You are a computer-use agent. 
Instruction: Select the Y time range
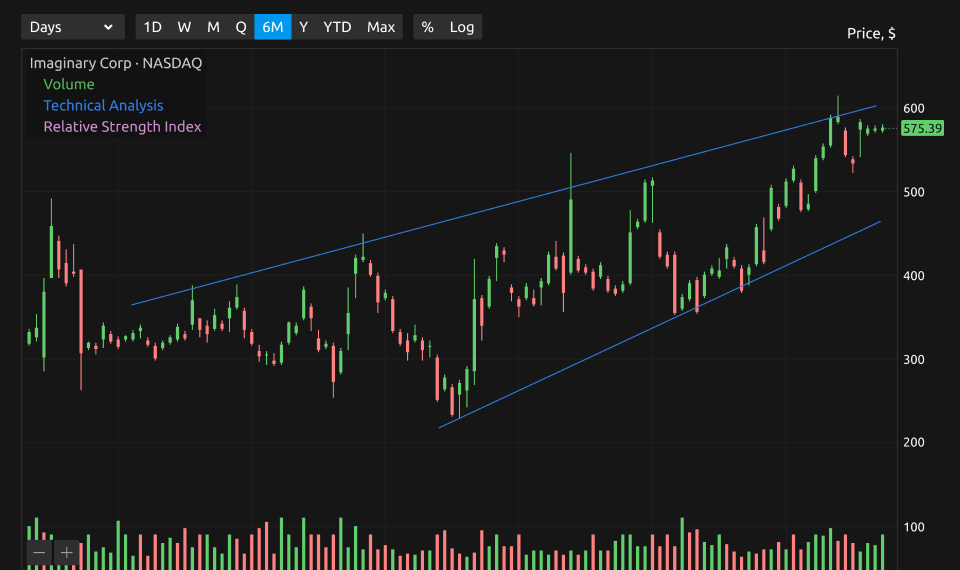coord(303,27)
